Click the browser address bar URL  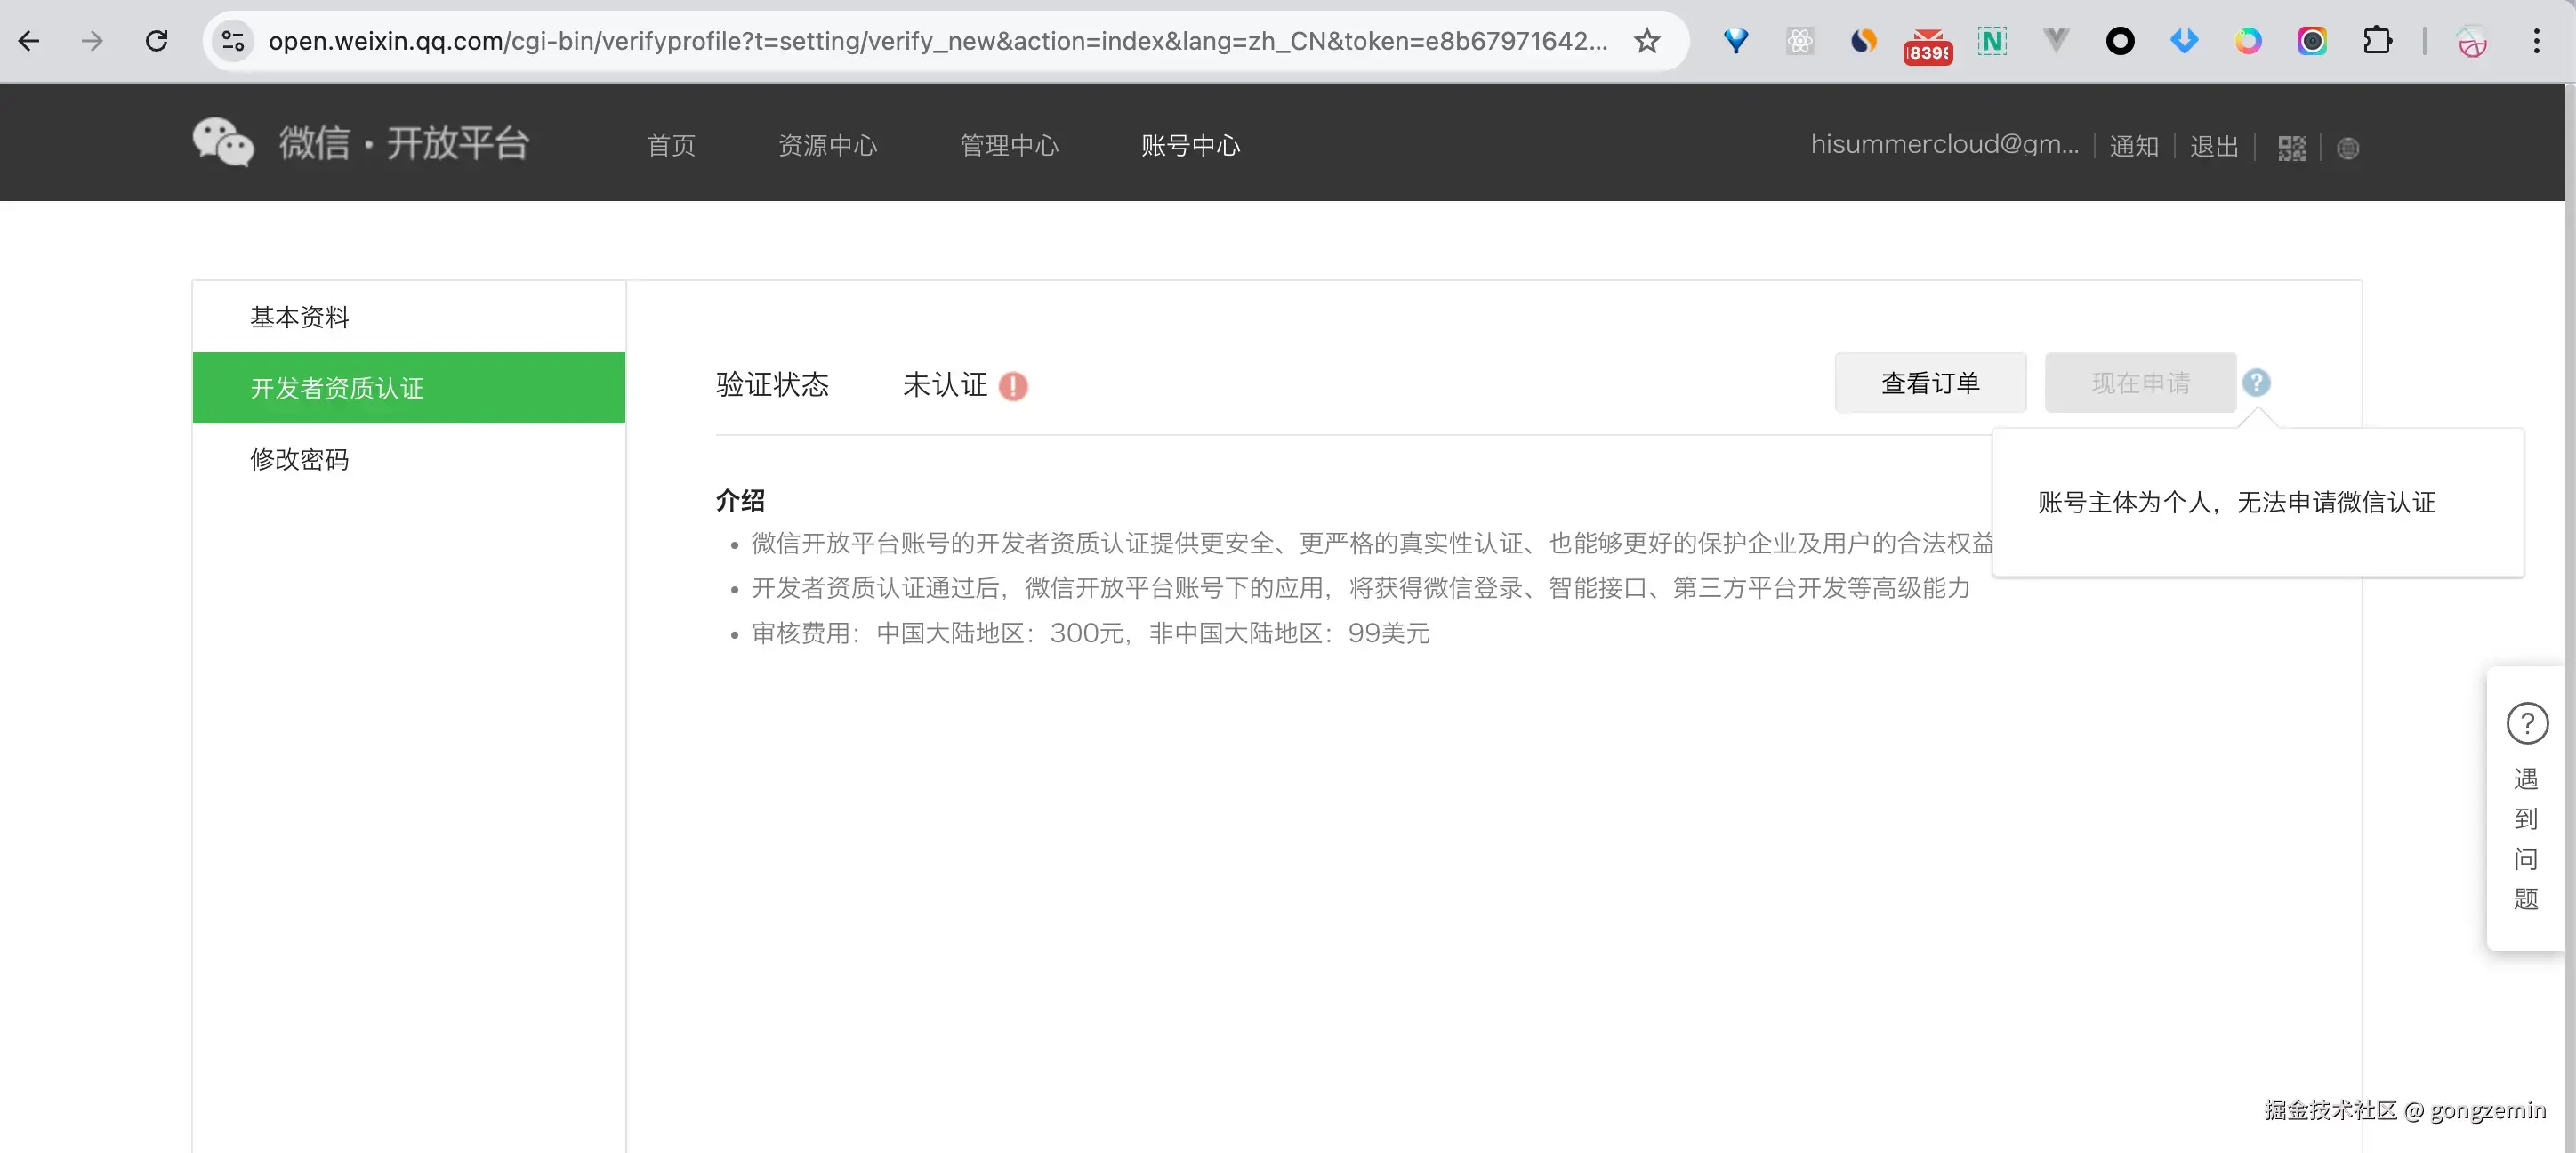coord(937,41)
